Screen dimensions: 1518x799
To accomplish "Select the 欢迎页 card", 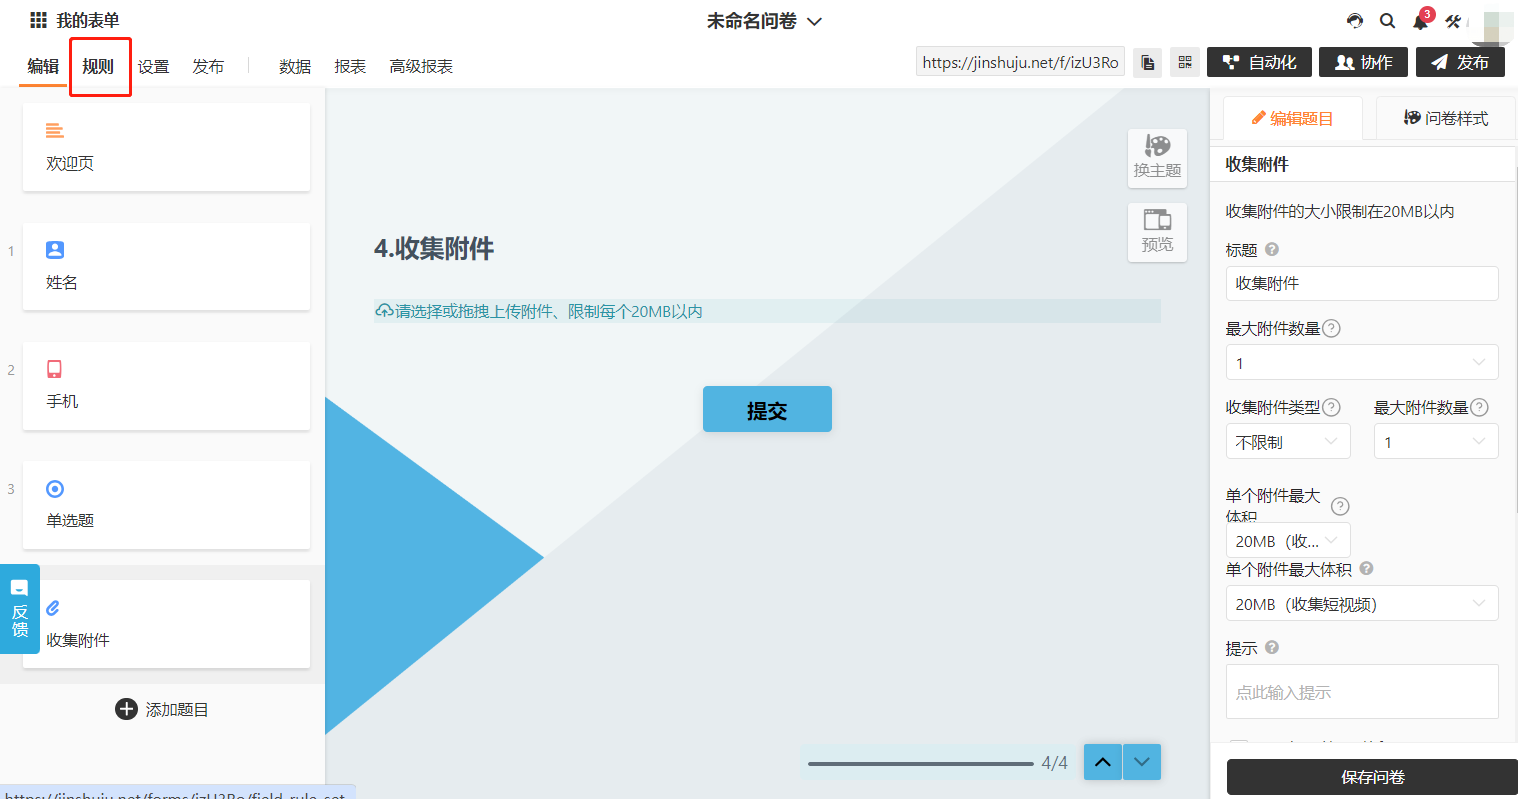I will tap(166, 147).
